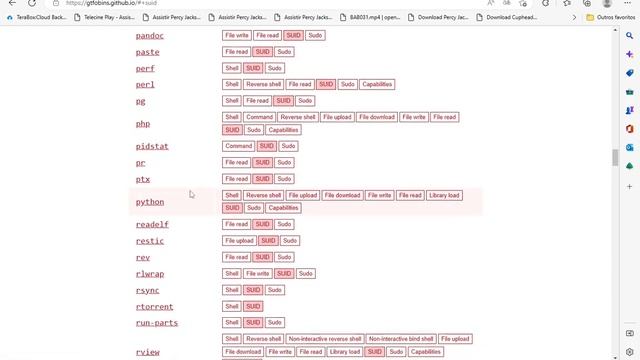
Task: Open Edge sidebar search icon
Action: (629, 36)
